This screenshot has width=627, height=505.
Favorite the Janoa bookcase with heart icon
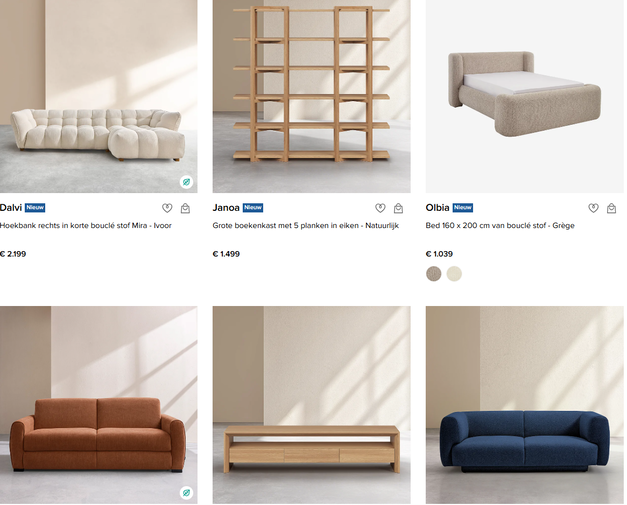(380, 208)
